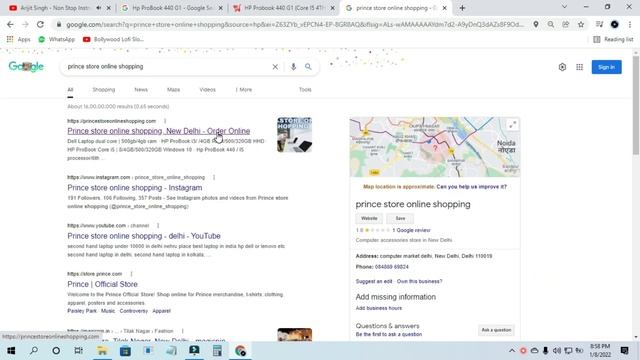
Task: Go back using the browser back arrow
Action: [x=10, y=24]
